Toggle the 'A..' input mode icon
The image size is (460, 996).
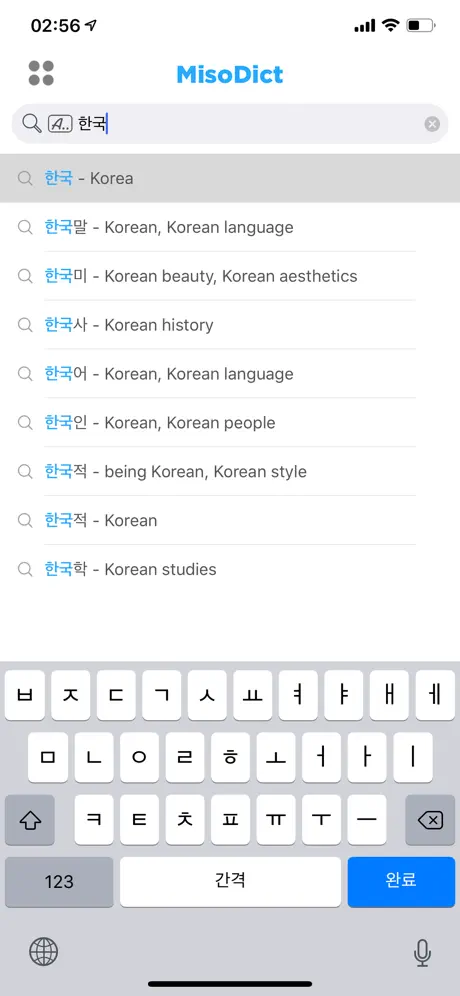click(x=60, y=123)
